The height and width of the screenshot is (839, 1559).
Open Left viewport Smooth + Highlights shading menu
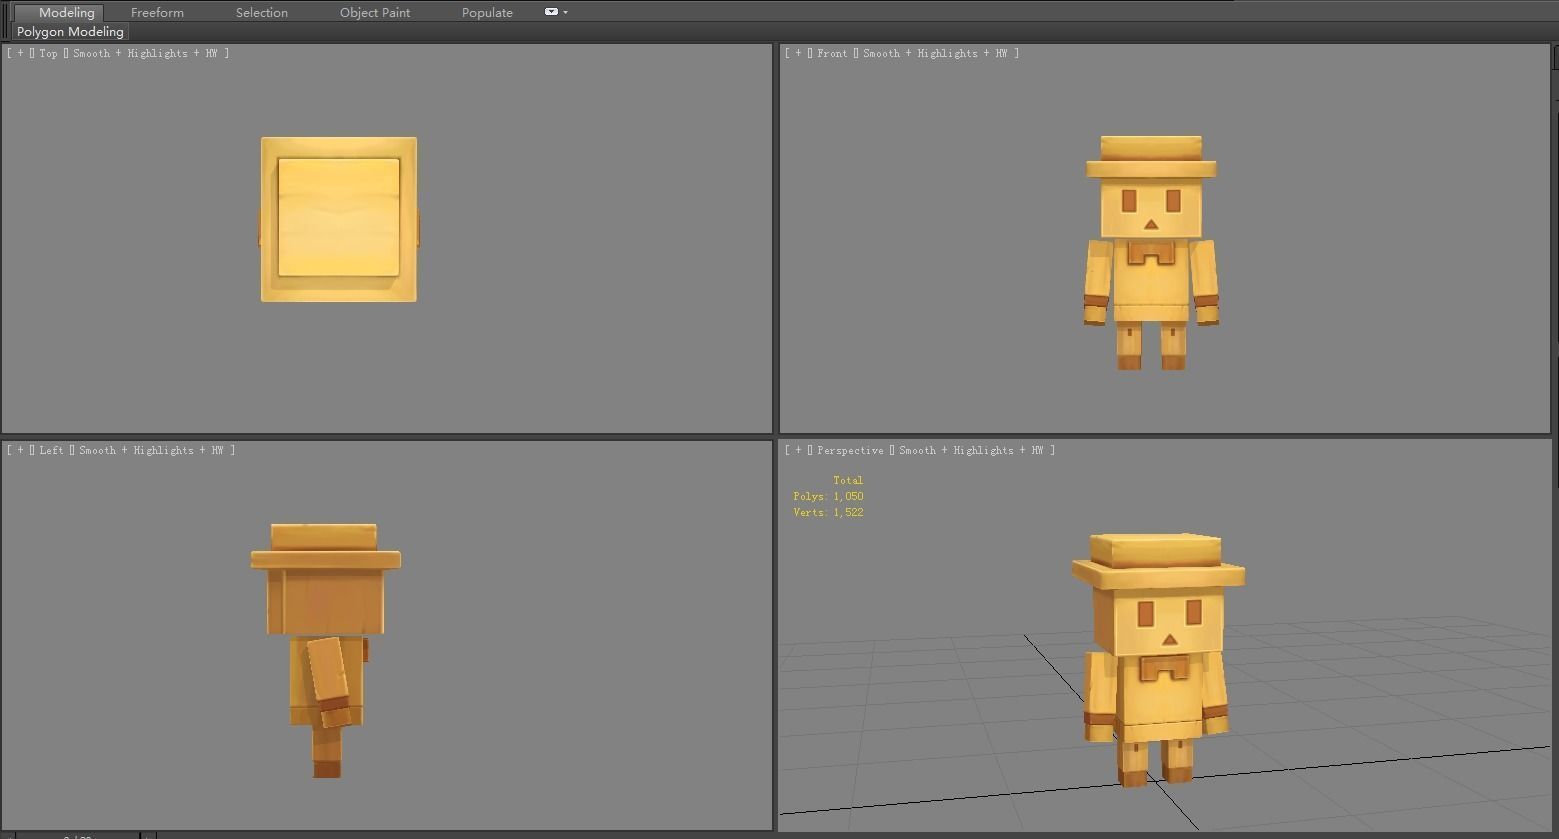pos(151,450)
